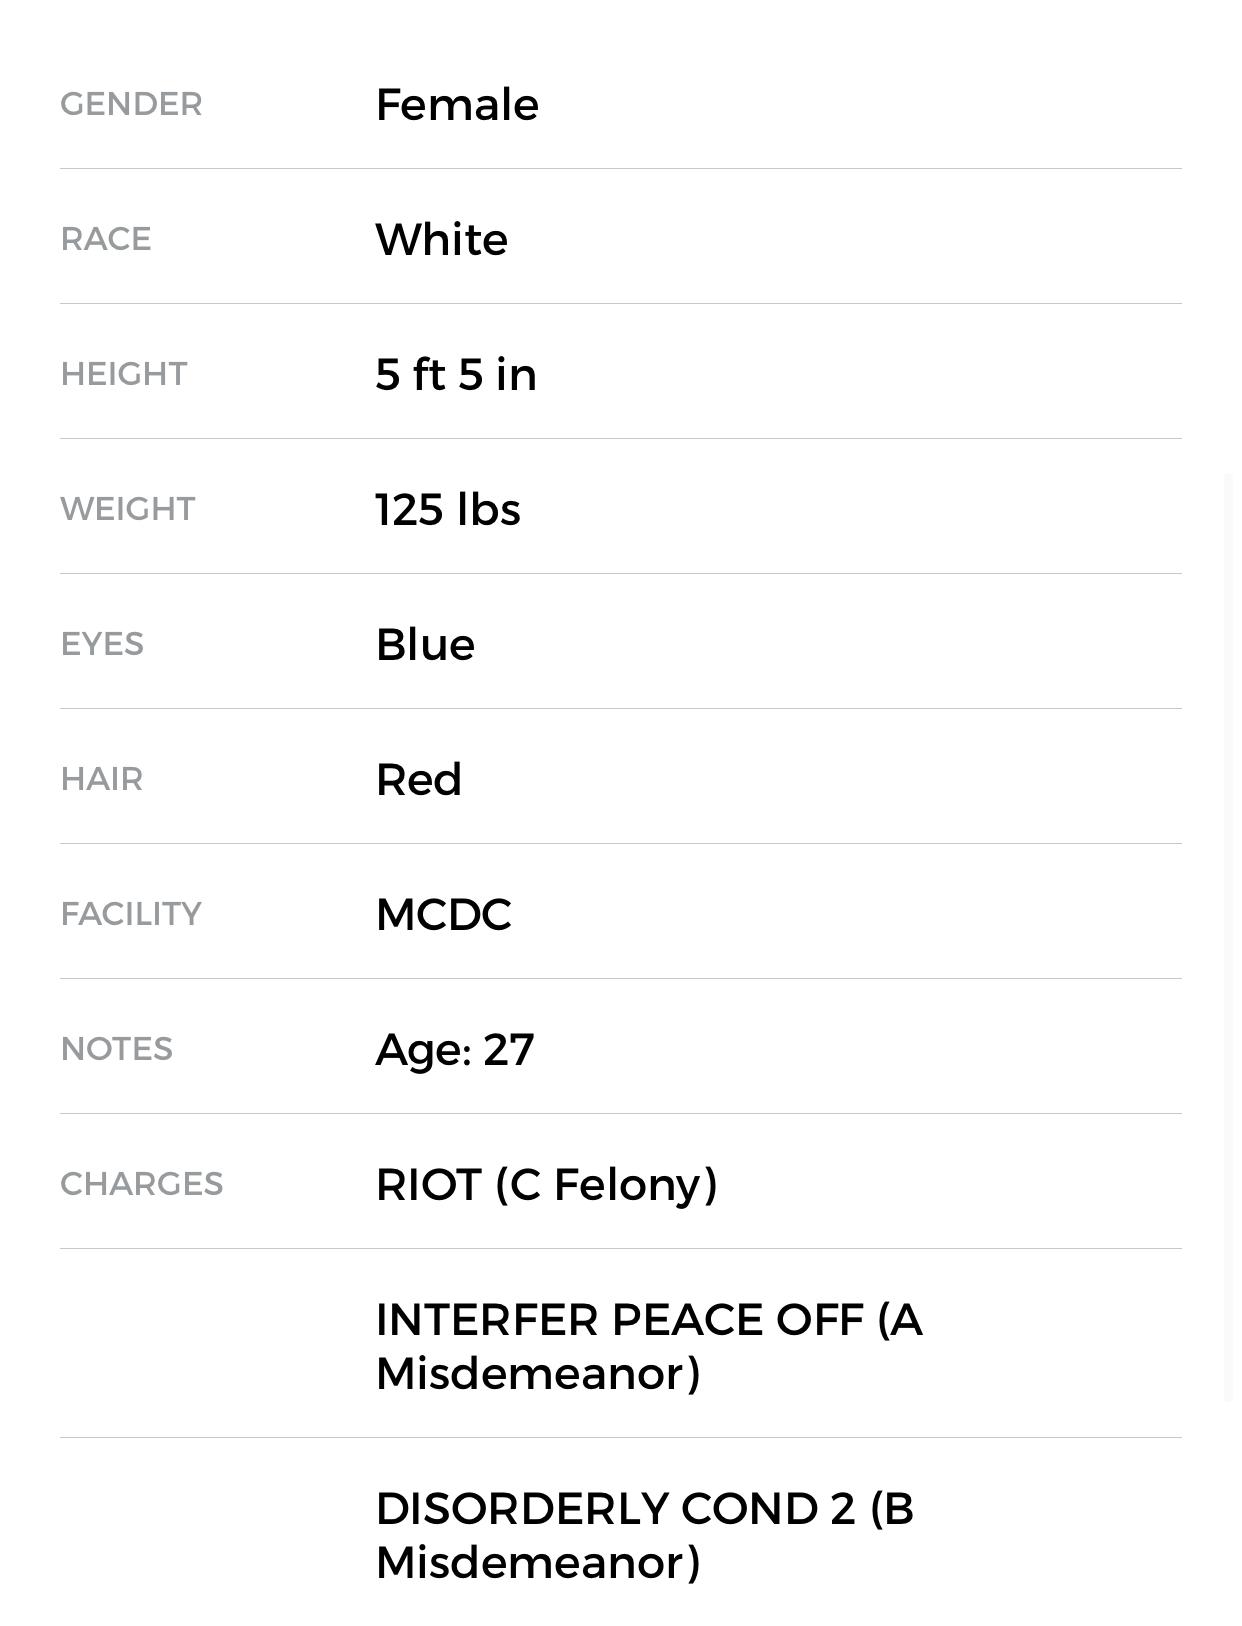Click the RIOT (C Felony) charge
1242x1626 pixels.
point(546,1185)
